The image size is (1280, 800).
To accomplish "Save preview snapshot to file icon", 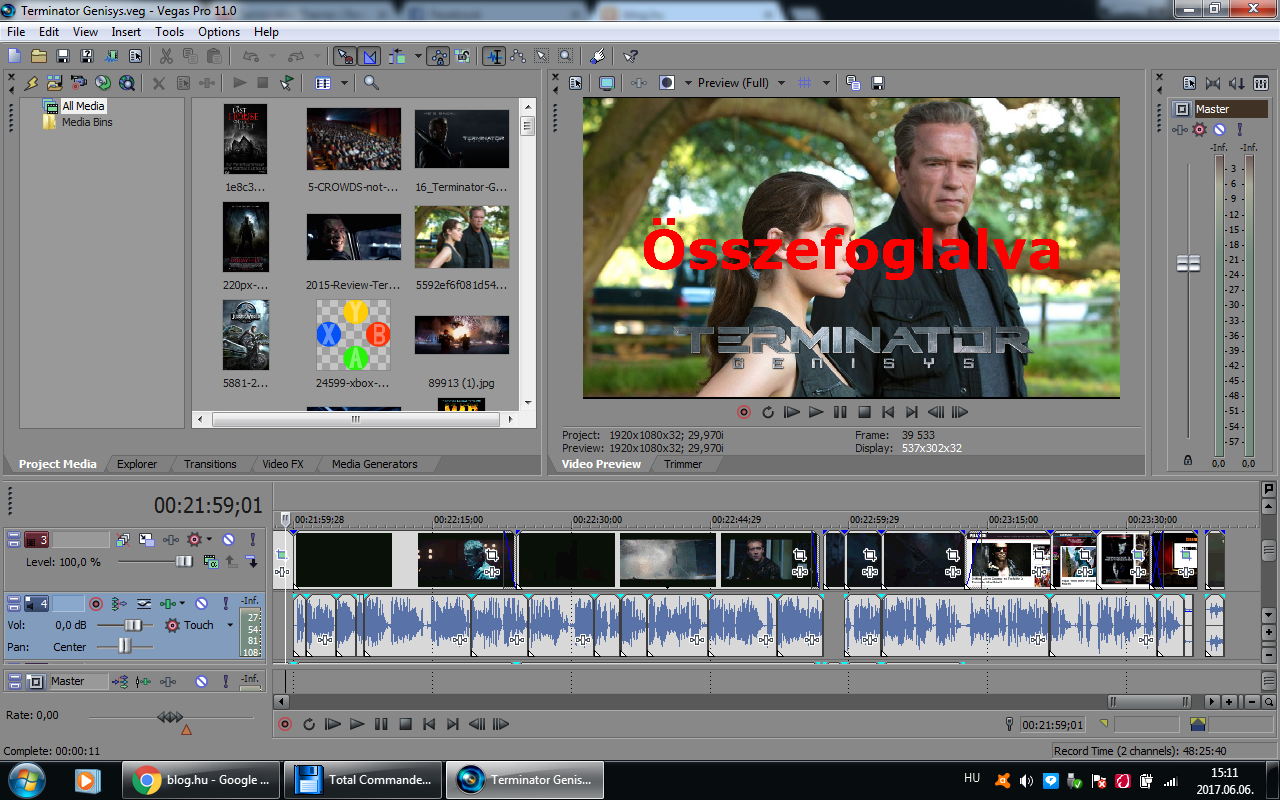I will [878, 82].
